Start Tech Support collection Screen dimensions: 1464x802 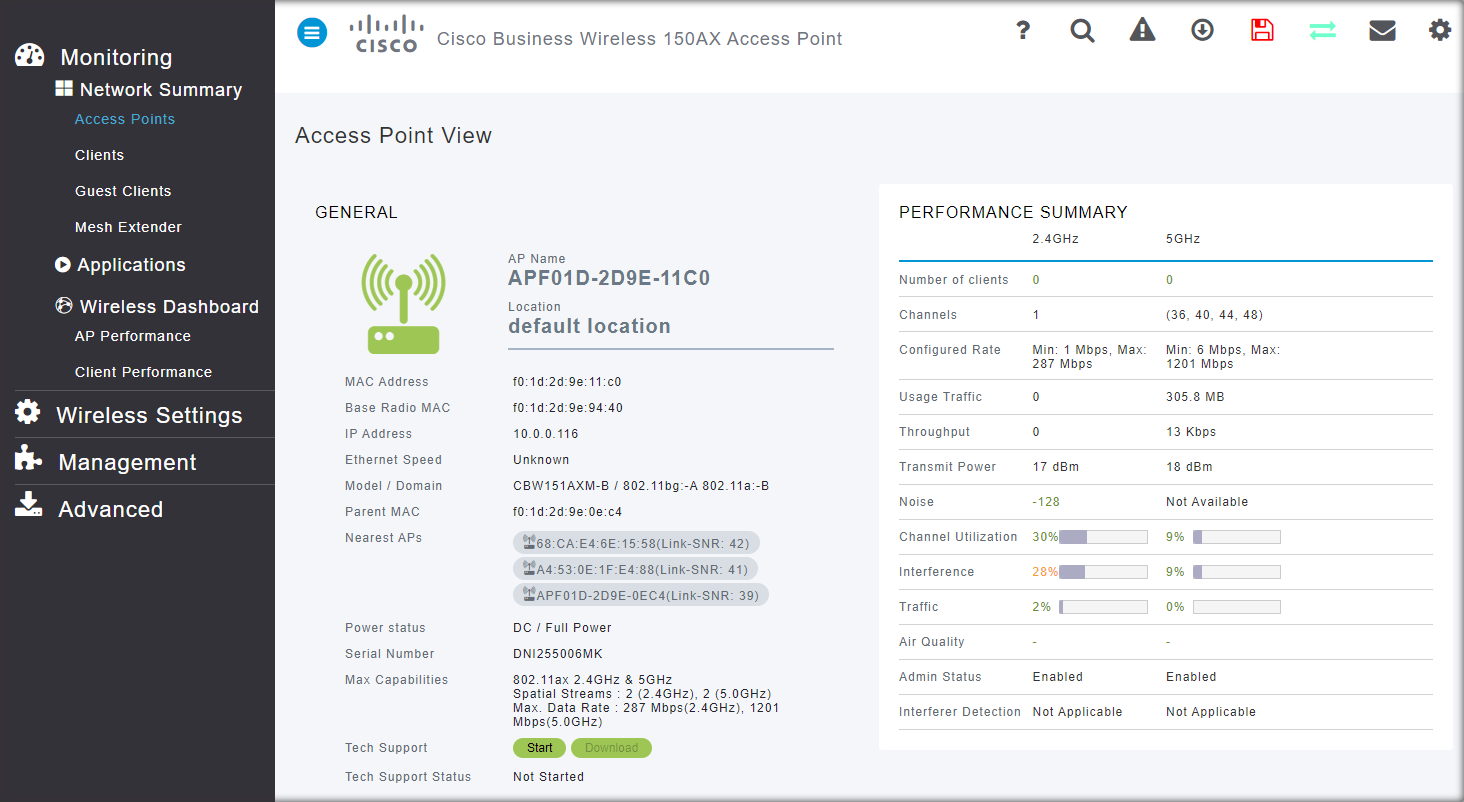[539, 747]
